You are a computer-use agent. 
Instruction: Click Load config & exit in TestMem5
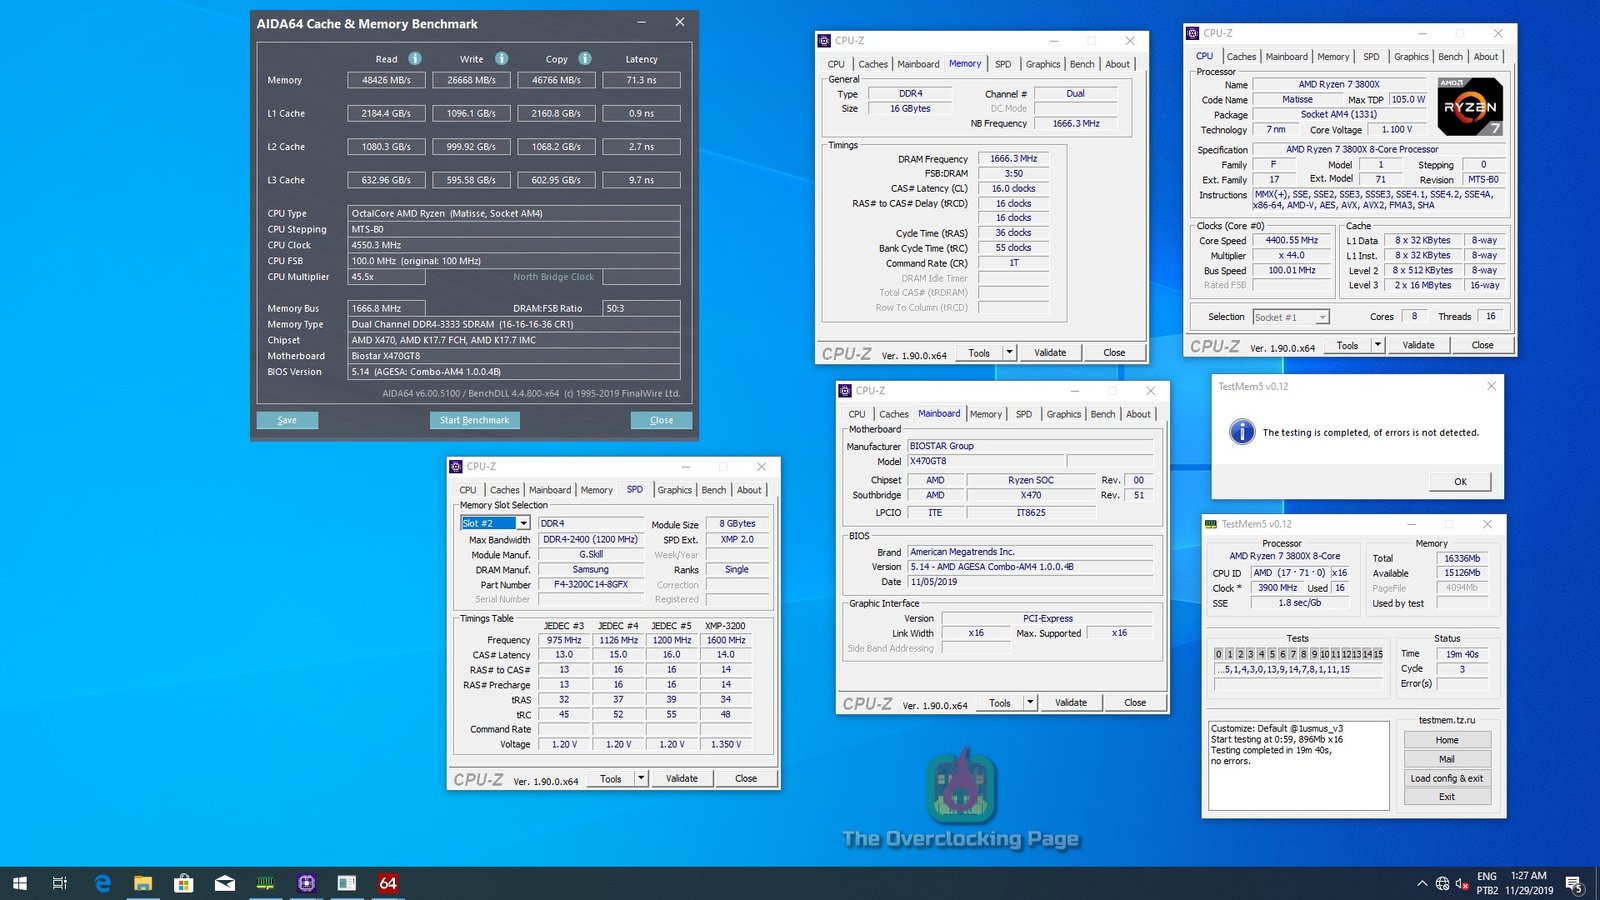coord(1446,778)
